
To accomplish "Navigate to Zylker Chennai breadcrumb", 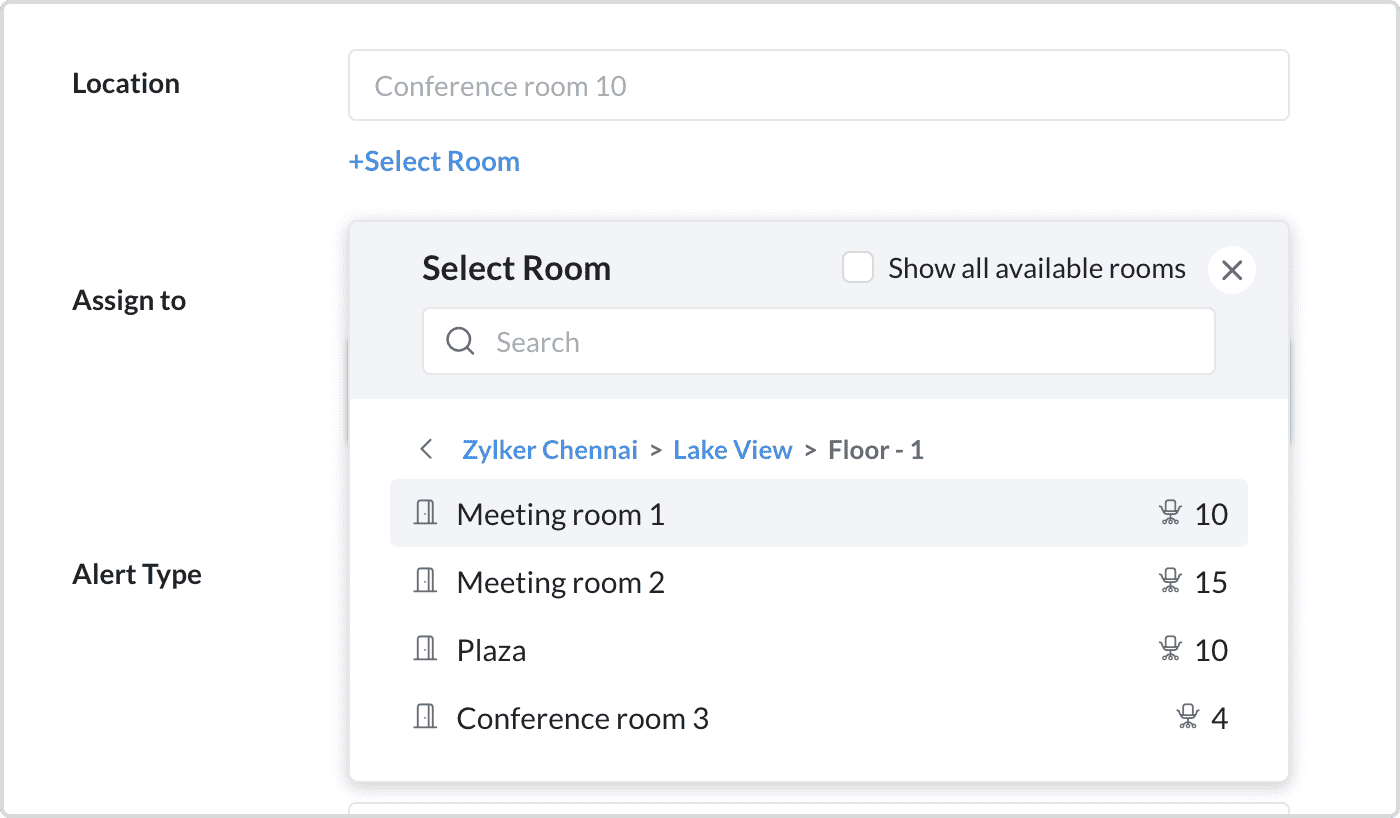I will pos(550,450).
